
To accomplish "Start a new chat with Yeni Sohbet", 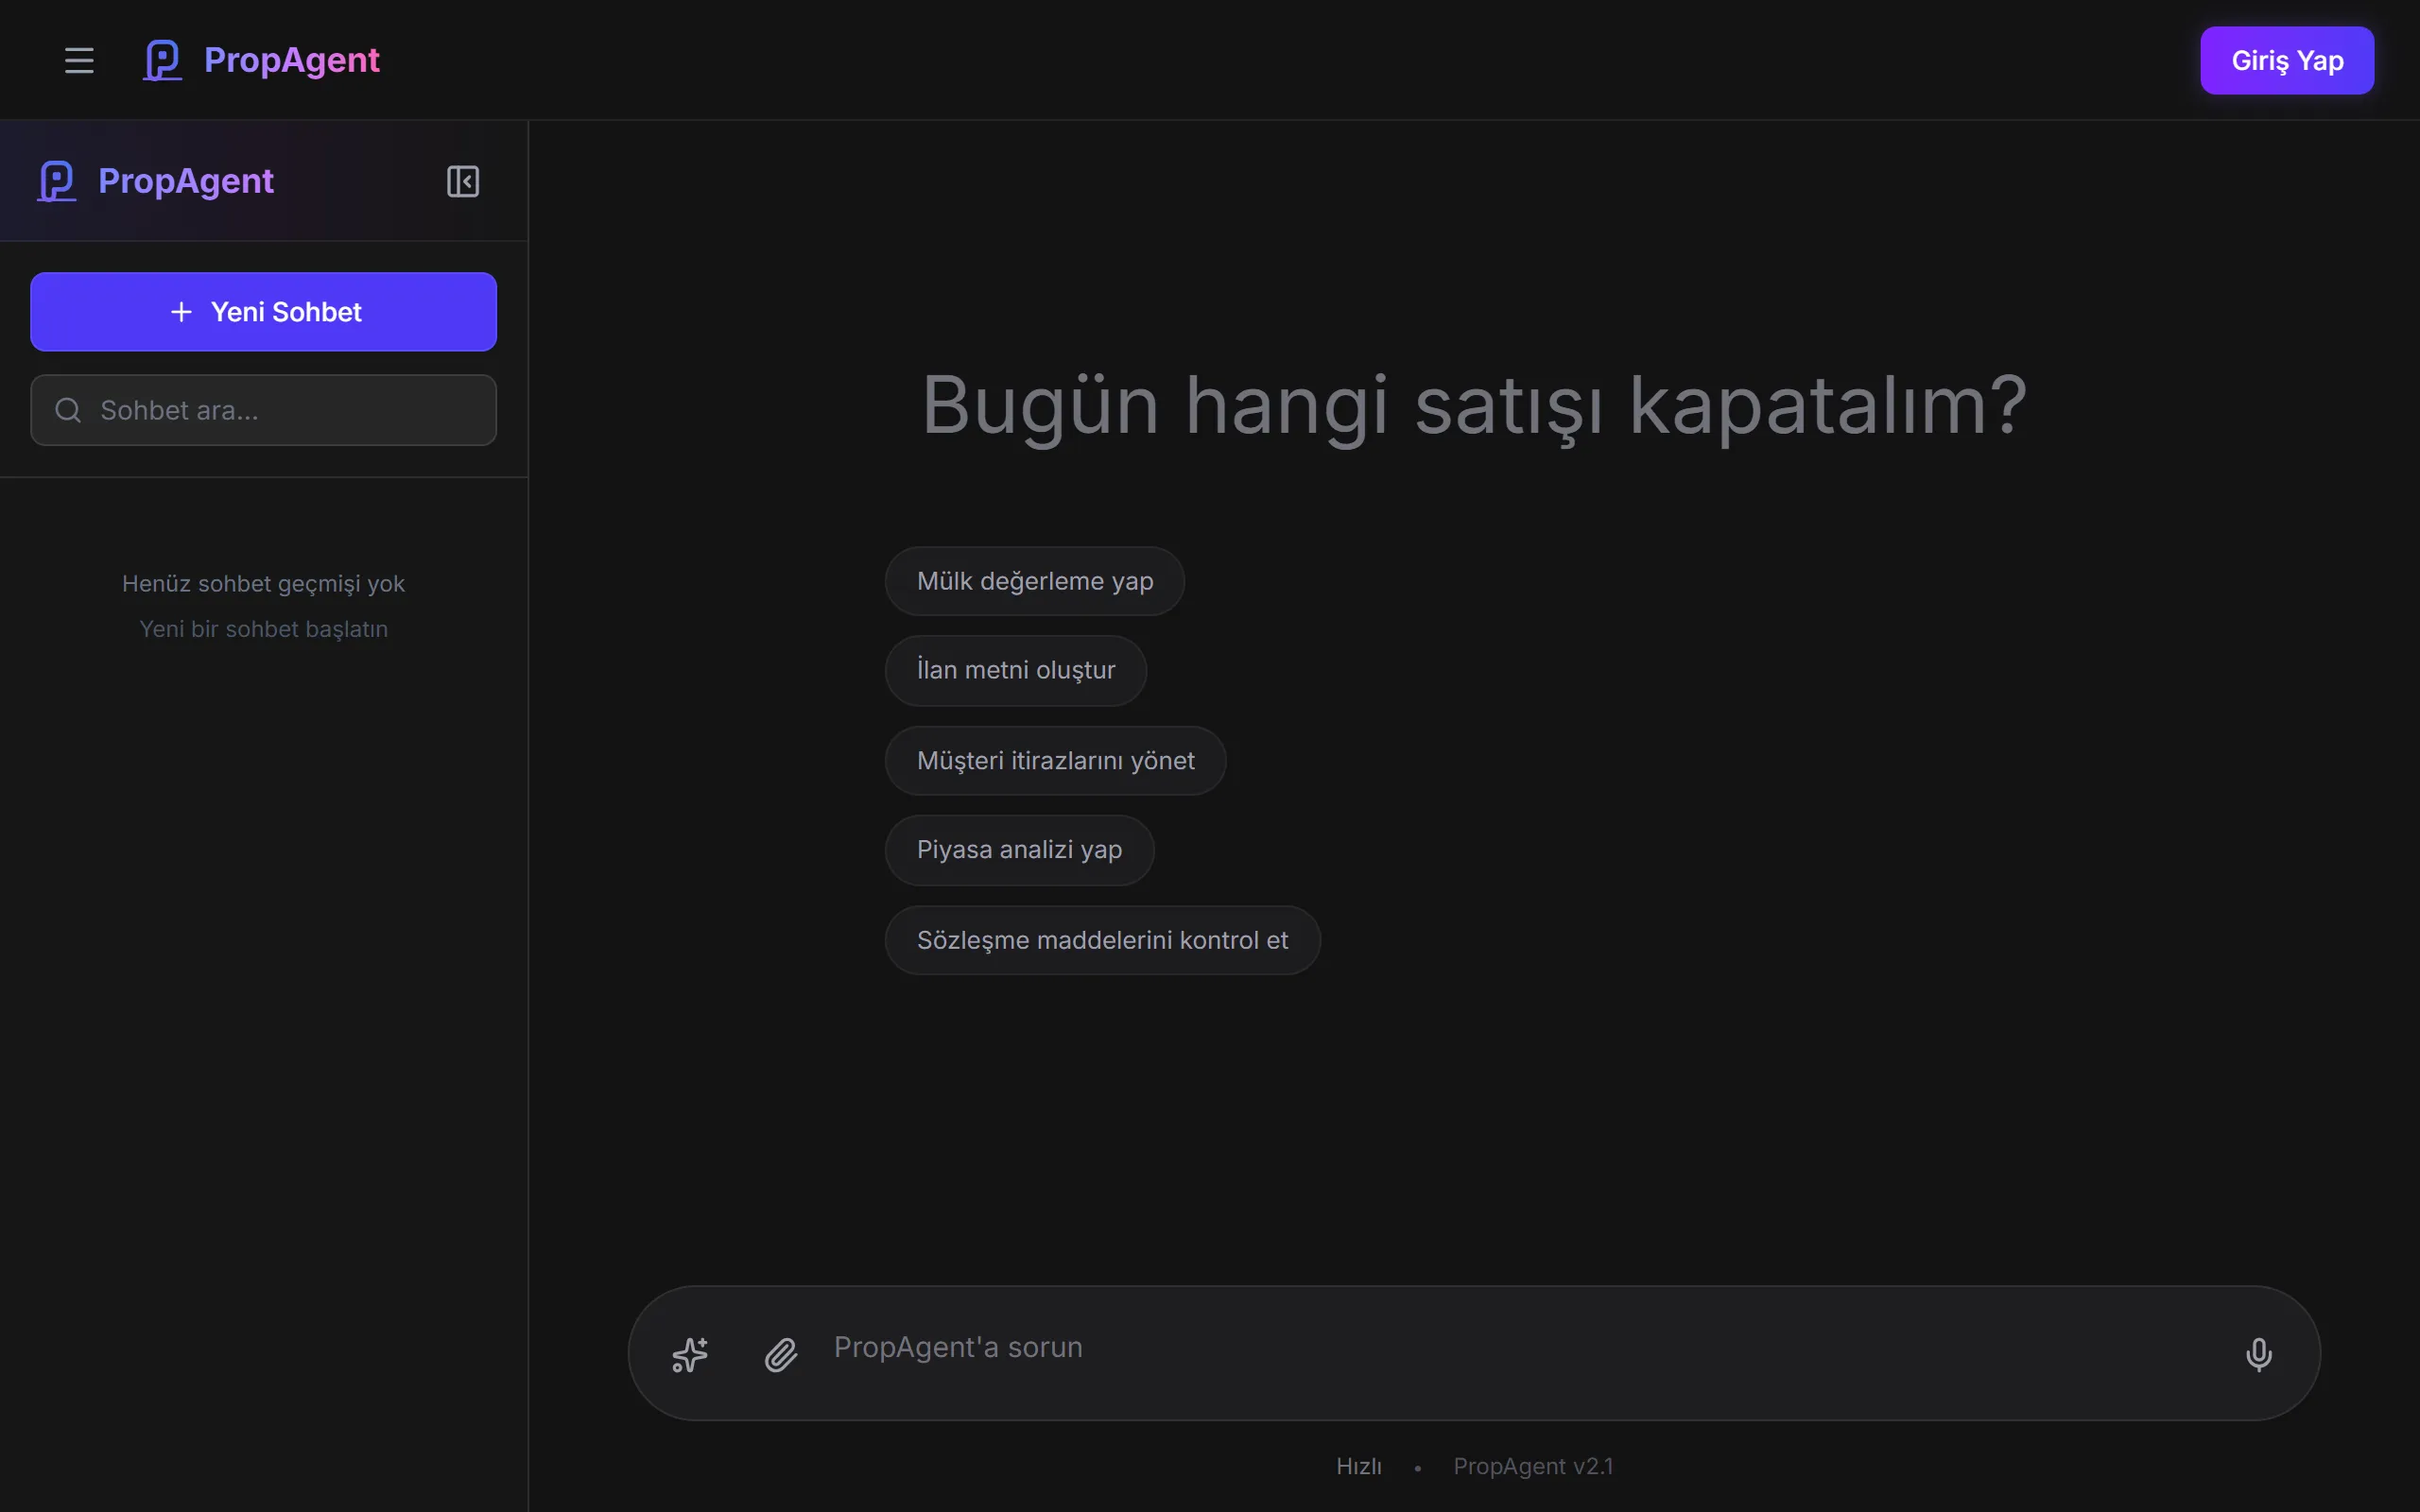I will [x=263, y=312].
